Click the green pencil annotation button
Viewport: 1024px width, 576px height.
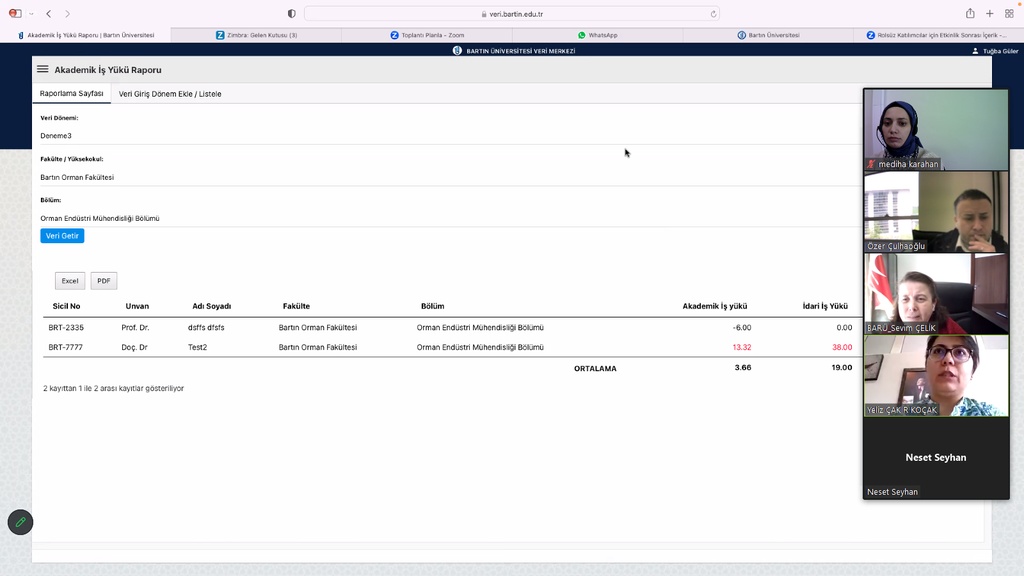pos(20,522)
